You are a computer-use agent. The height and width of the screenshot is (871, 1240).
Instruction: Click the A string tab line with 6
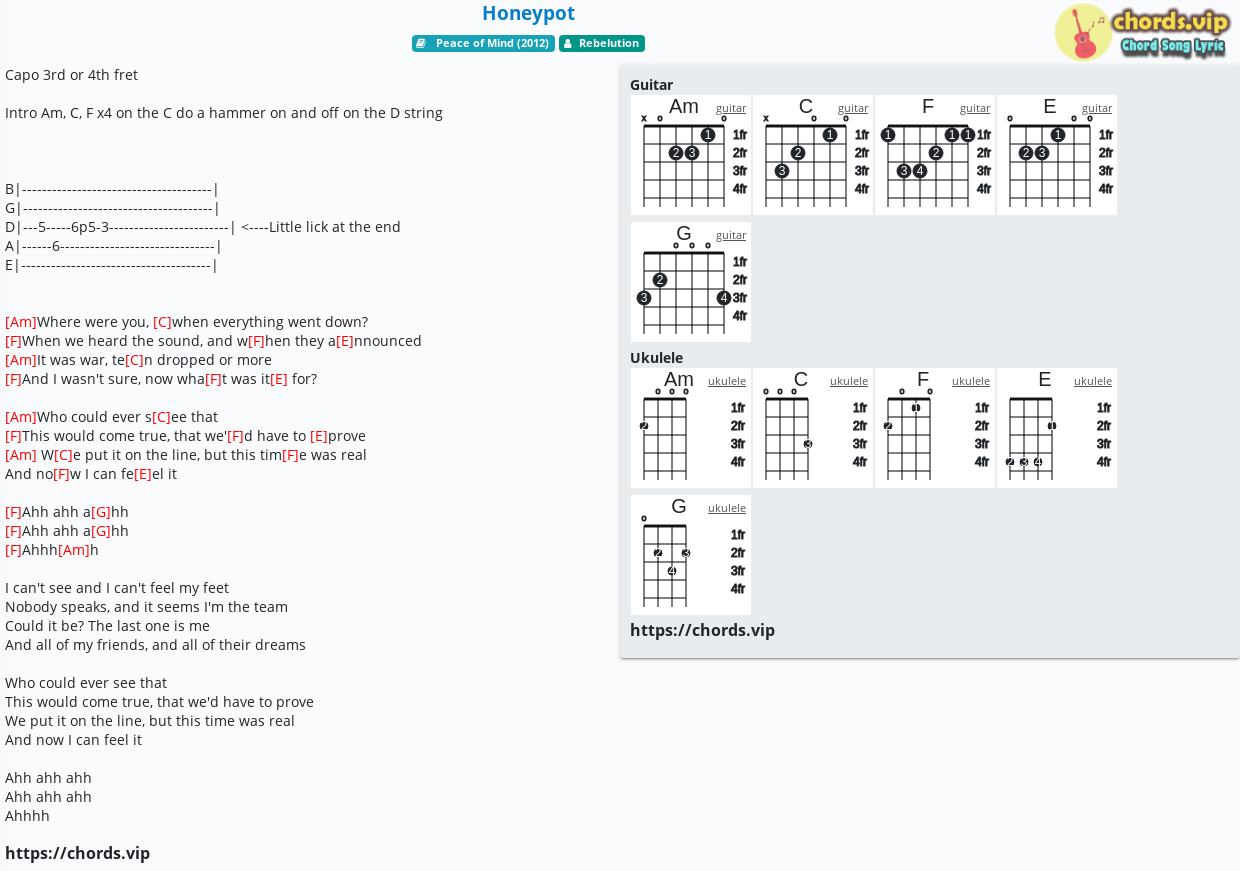click(x=113, y=246)
